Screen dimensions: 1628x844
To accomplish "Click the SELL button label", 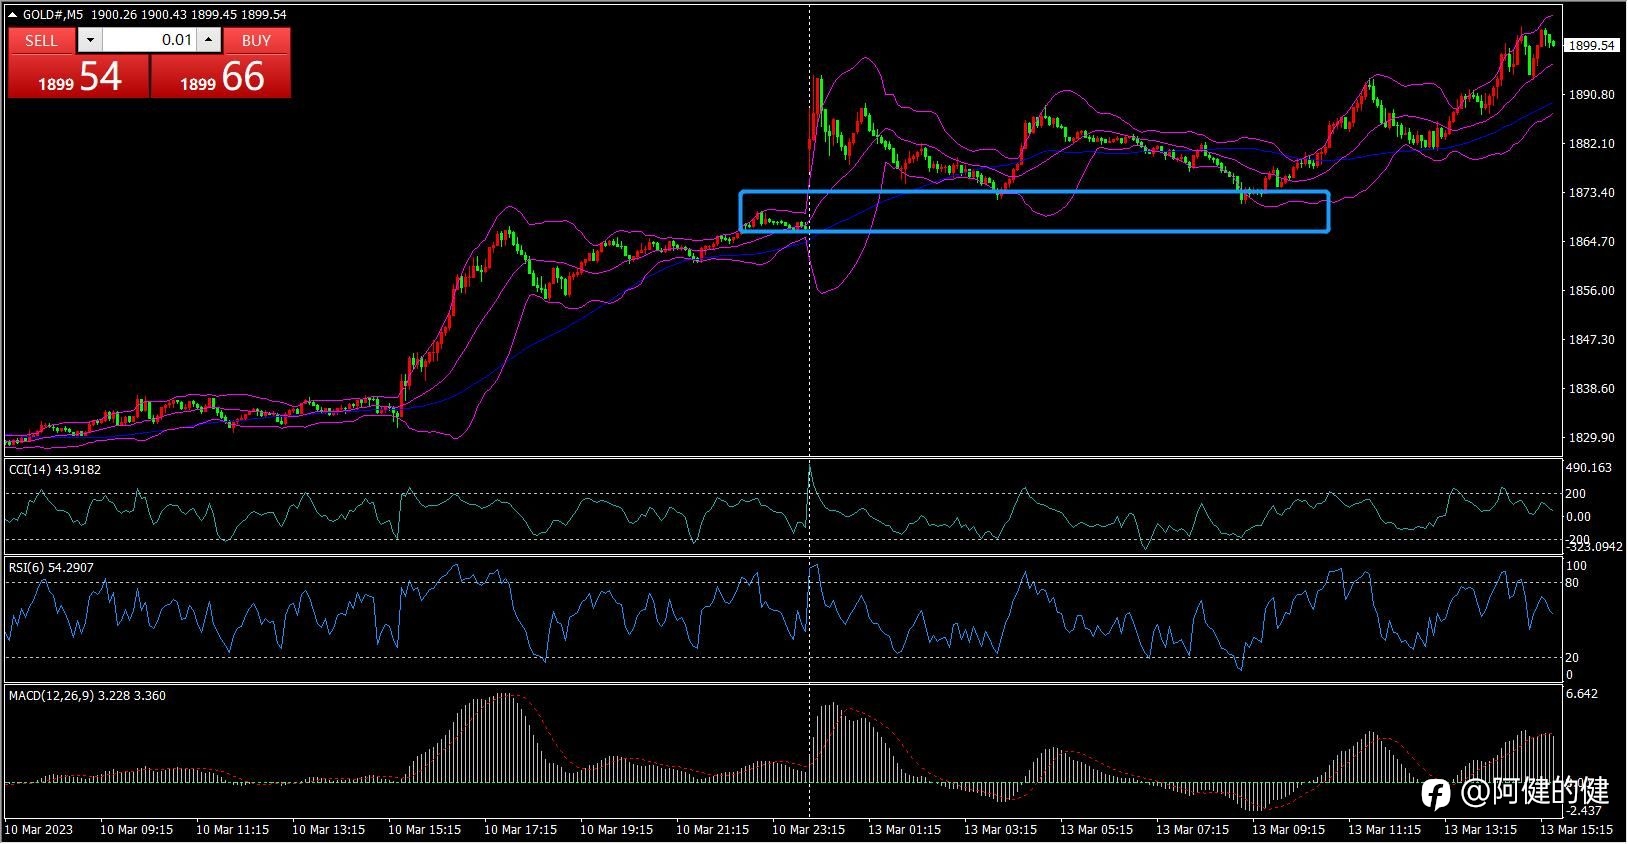I will tap(41, 40).
